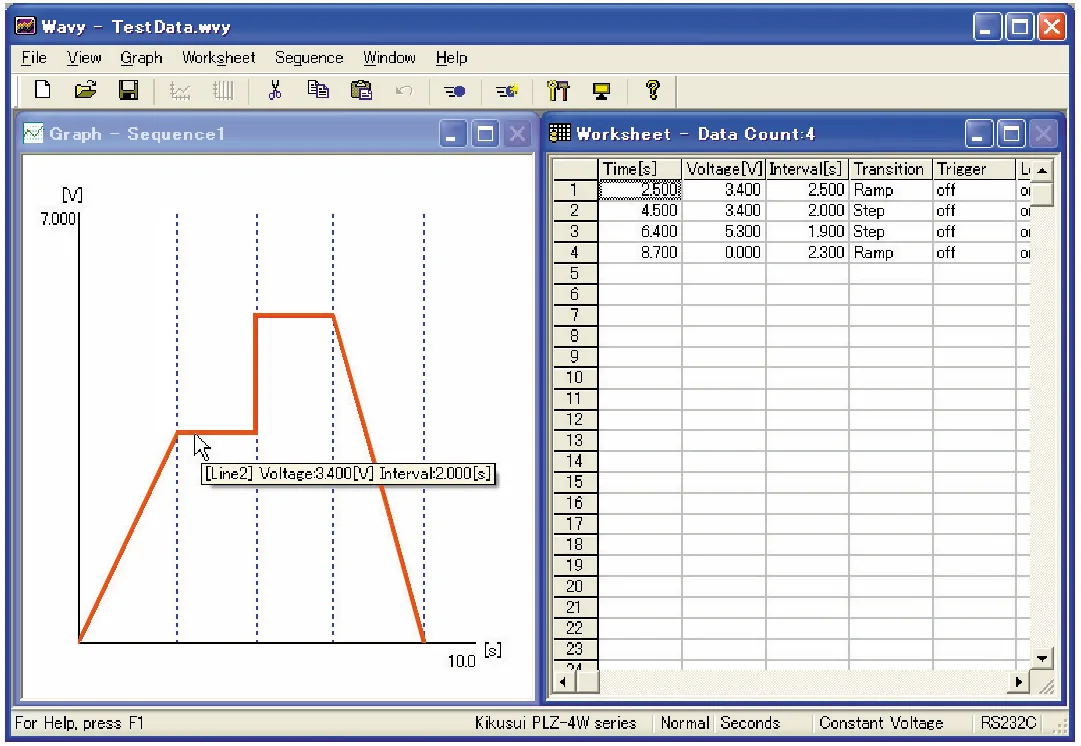Cut the selected worksheet cell
The height and width of the screenshot is (746, 1081).
275,90
